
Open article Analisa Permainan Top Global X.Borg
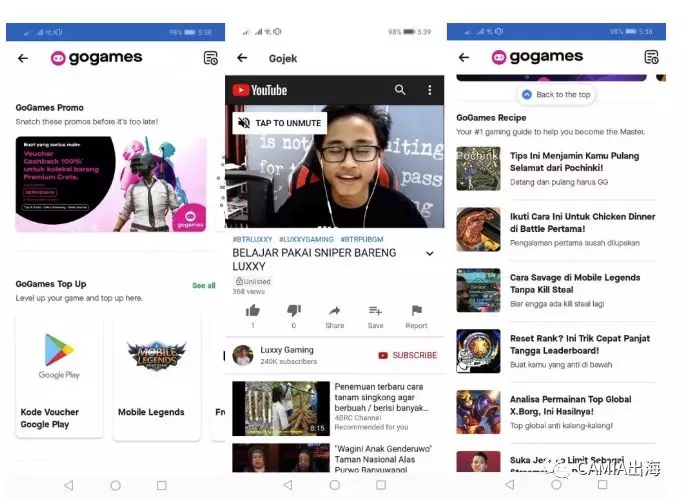point(571,405)
